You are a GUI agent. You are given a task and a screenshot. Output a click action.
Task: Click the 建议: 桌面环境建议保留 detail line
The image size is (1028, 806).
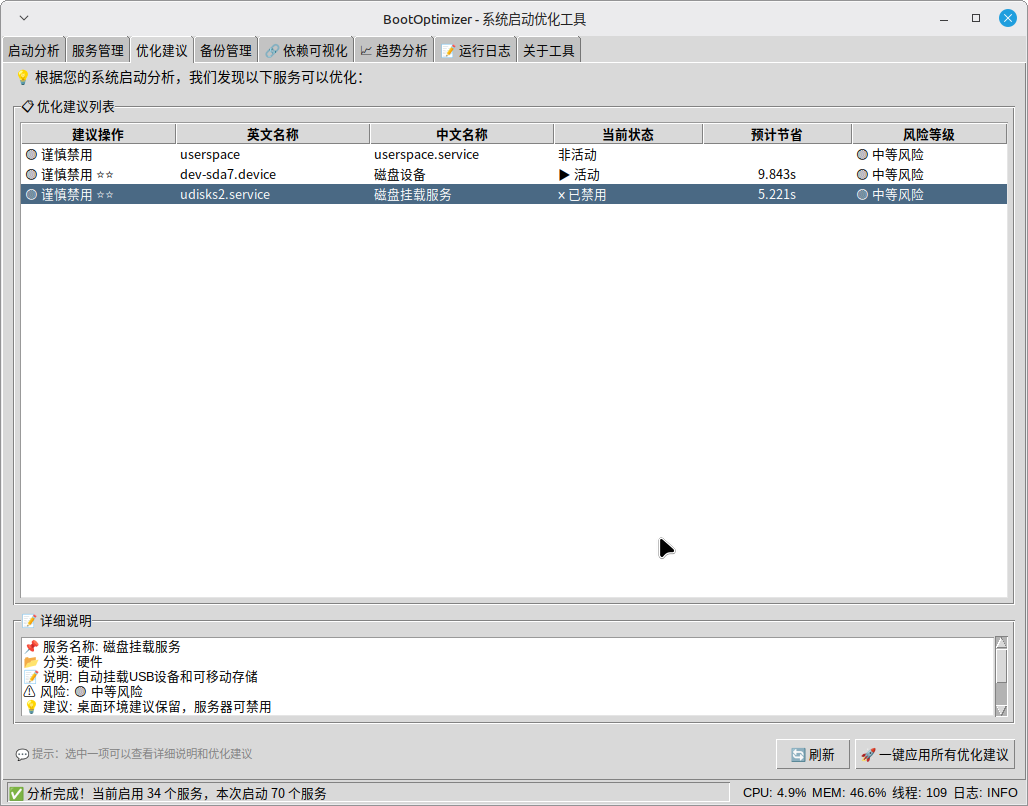click(x=148, y=707)
